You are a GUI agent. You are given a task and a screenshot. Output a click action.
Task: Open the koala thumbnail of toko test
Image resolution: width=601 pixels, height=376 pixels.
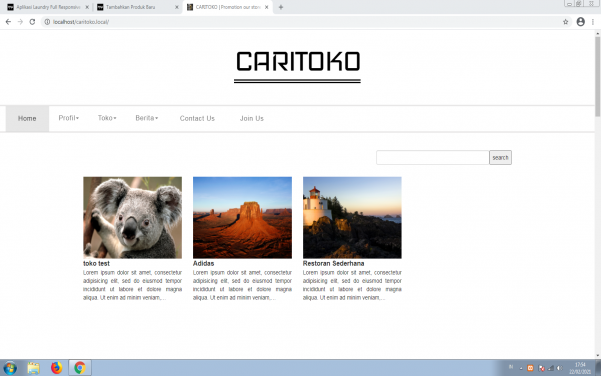[132, 217]
